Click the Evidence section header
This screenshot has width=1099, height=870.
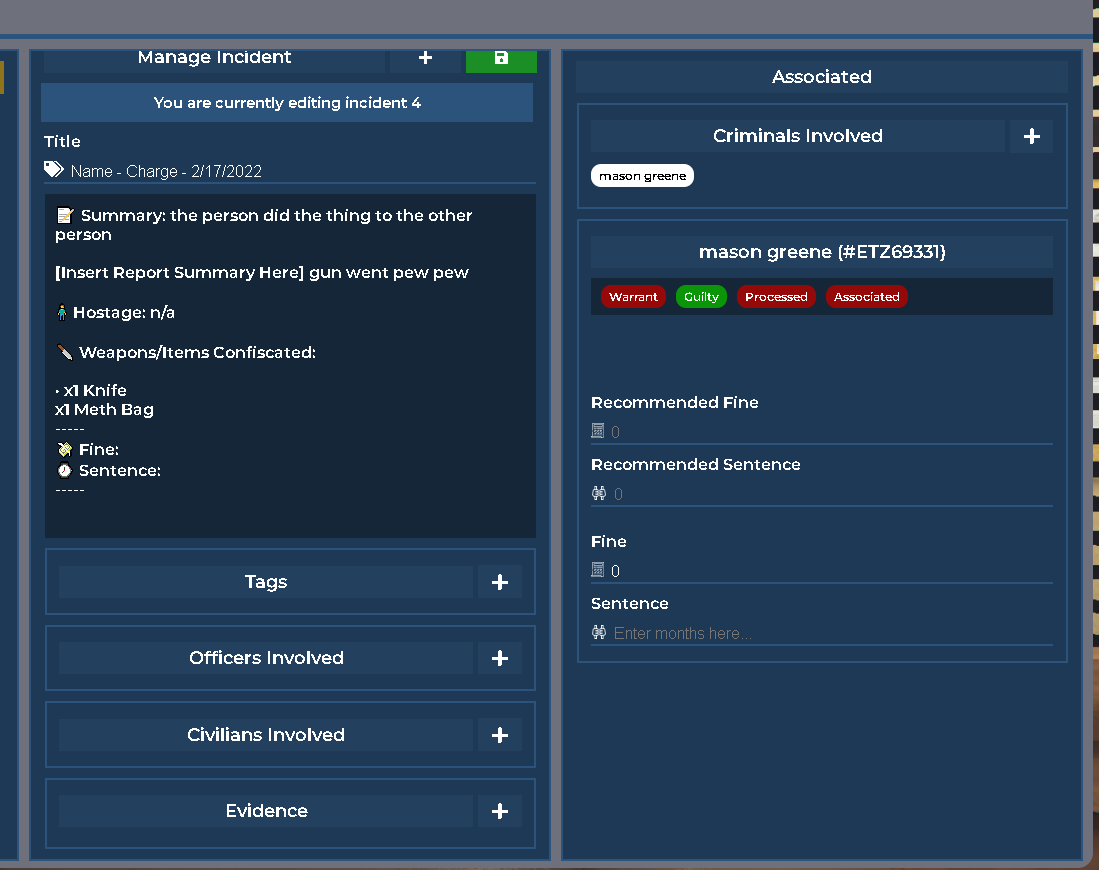266,811
